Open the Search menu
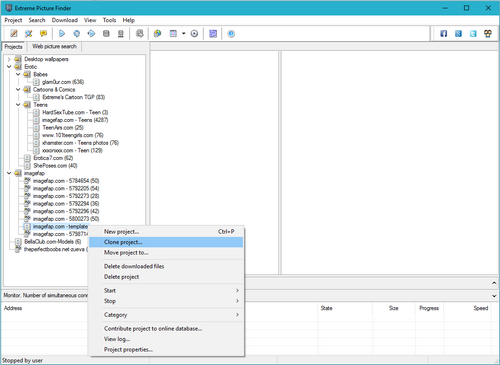 point(37,20)
